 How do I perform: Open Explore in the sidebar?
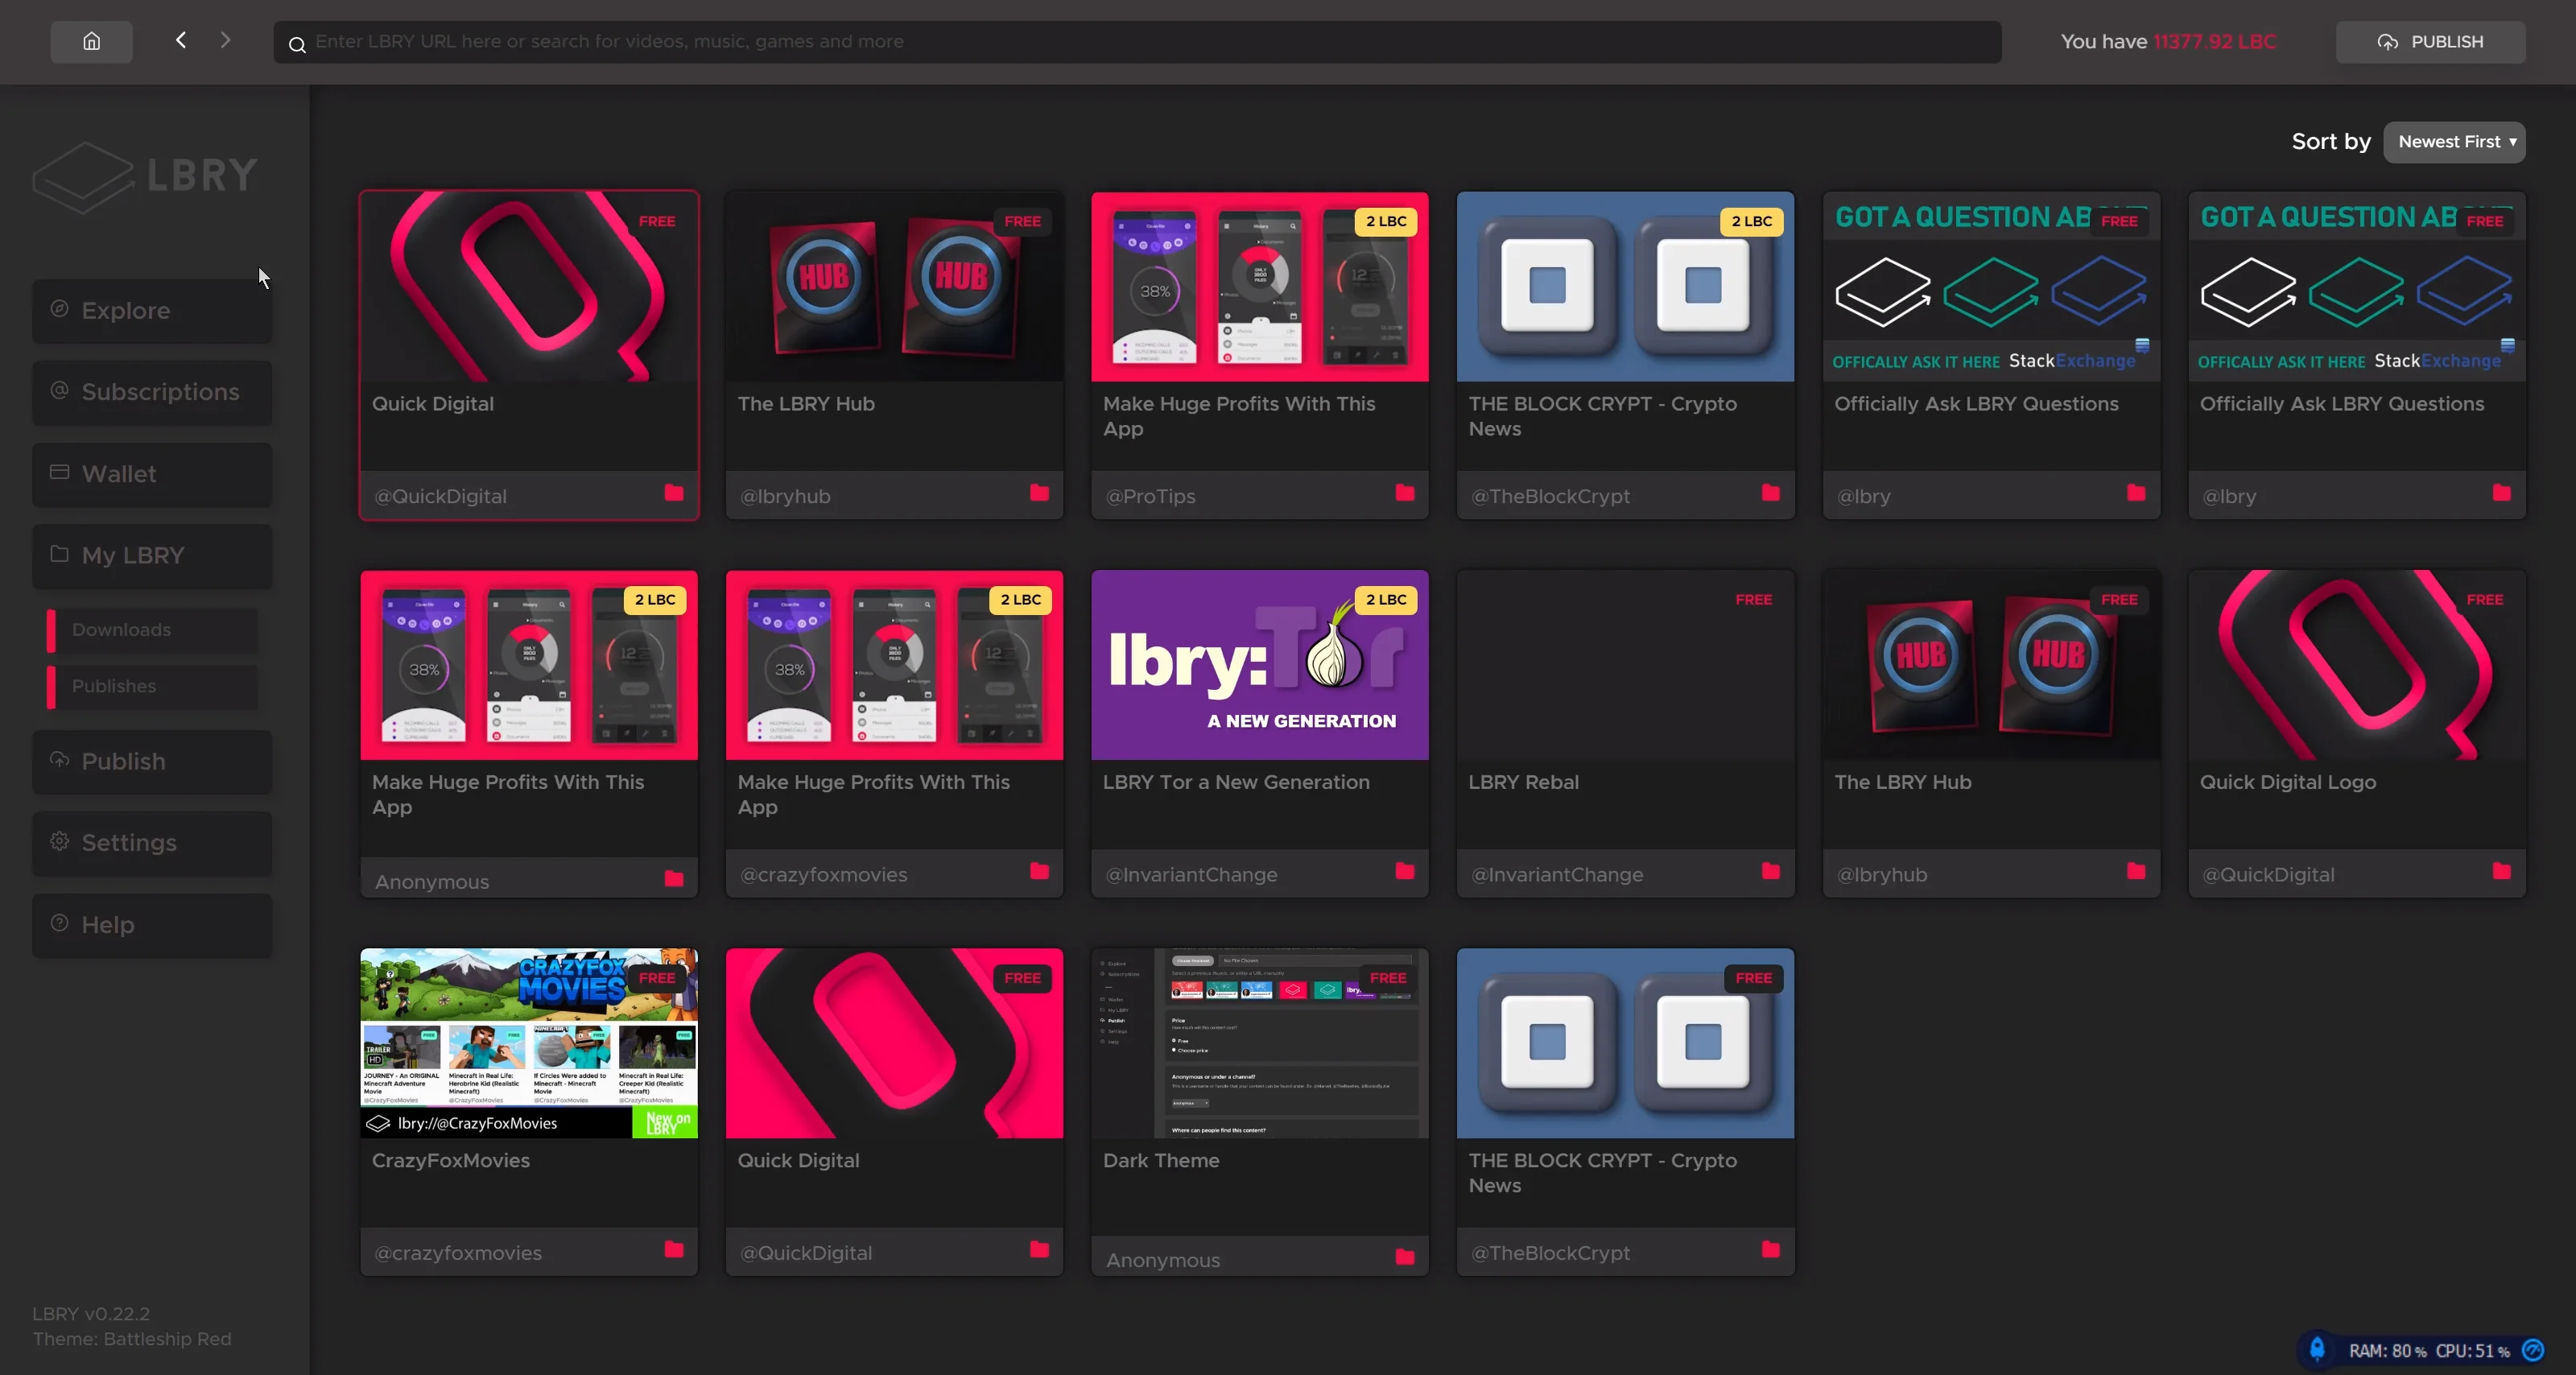click(x=152, y=311)
